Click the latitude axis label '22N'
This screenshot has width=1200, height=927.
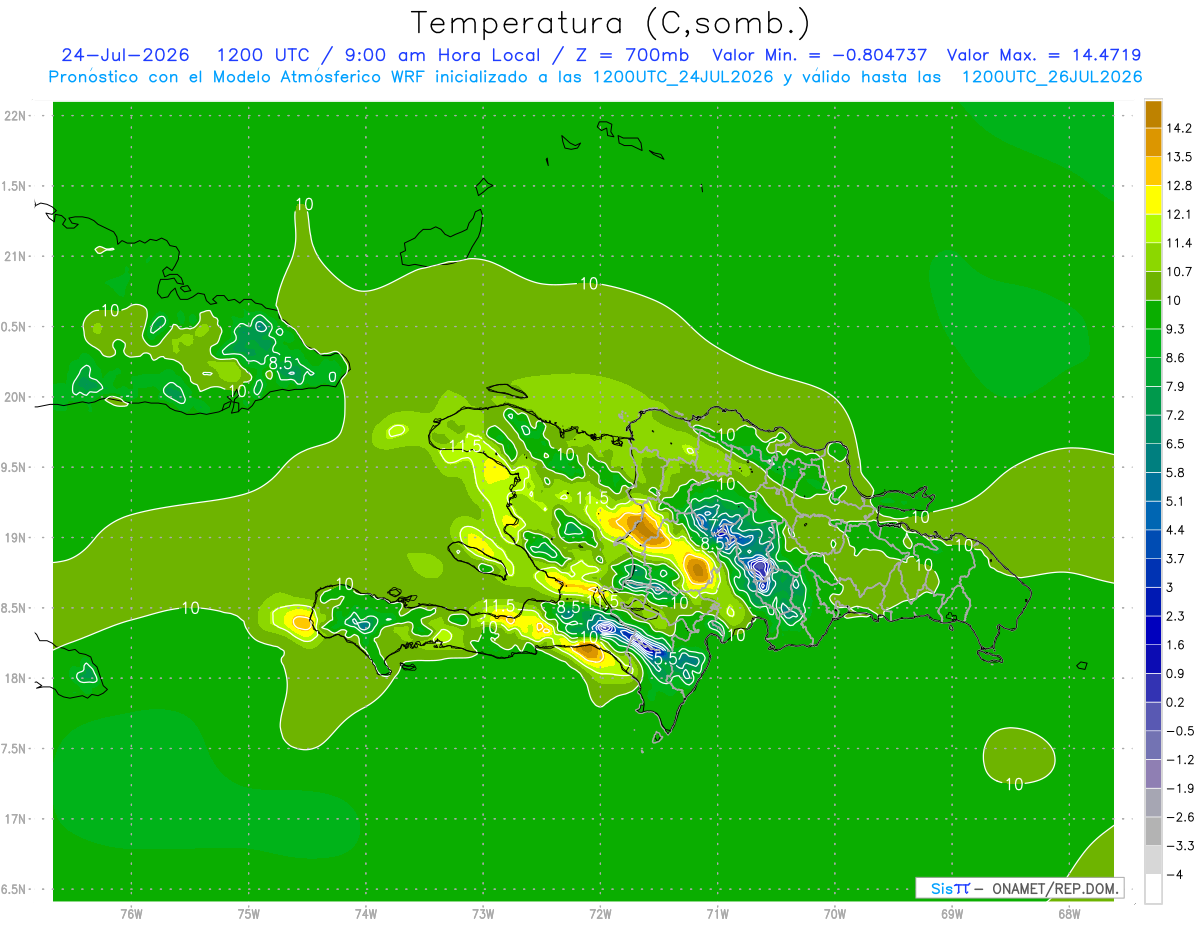click(15, 115)
